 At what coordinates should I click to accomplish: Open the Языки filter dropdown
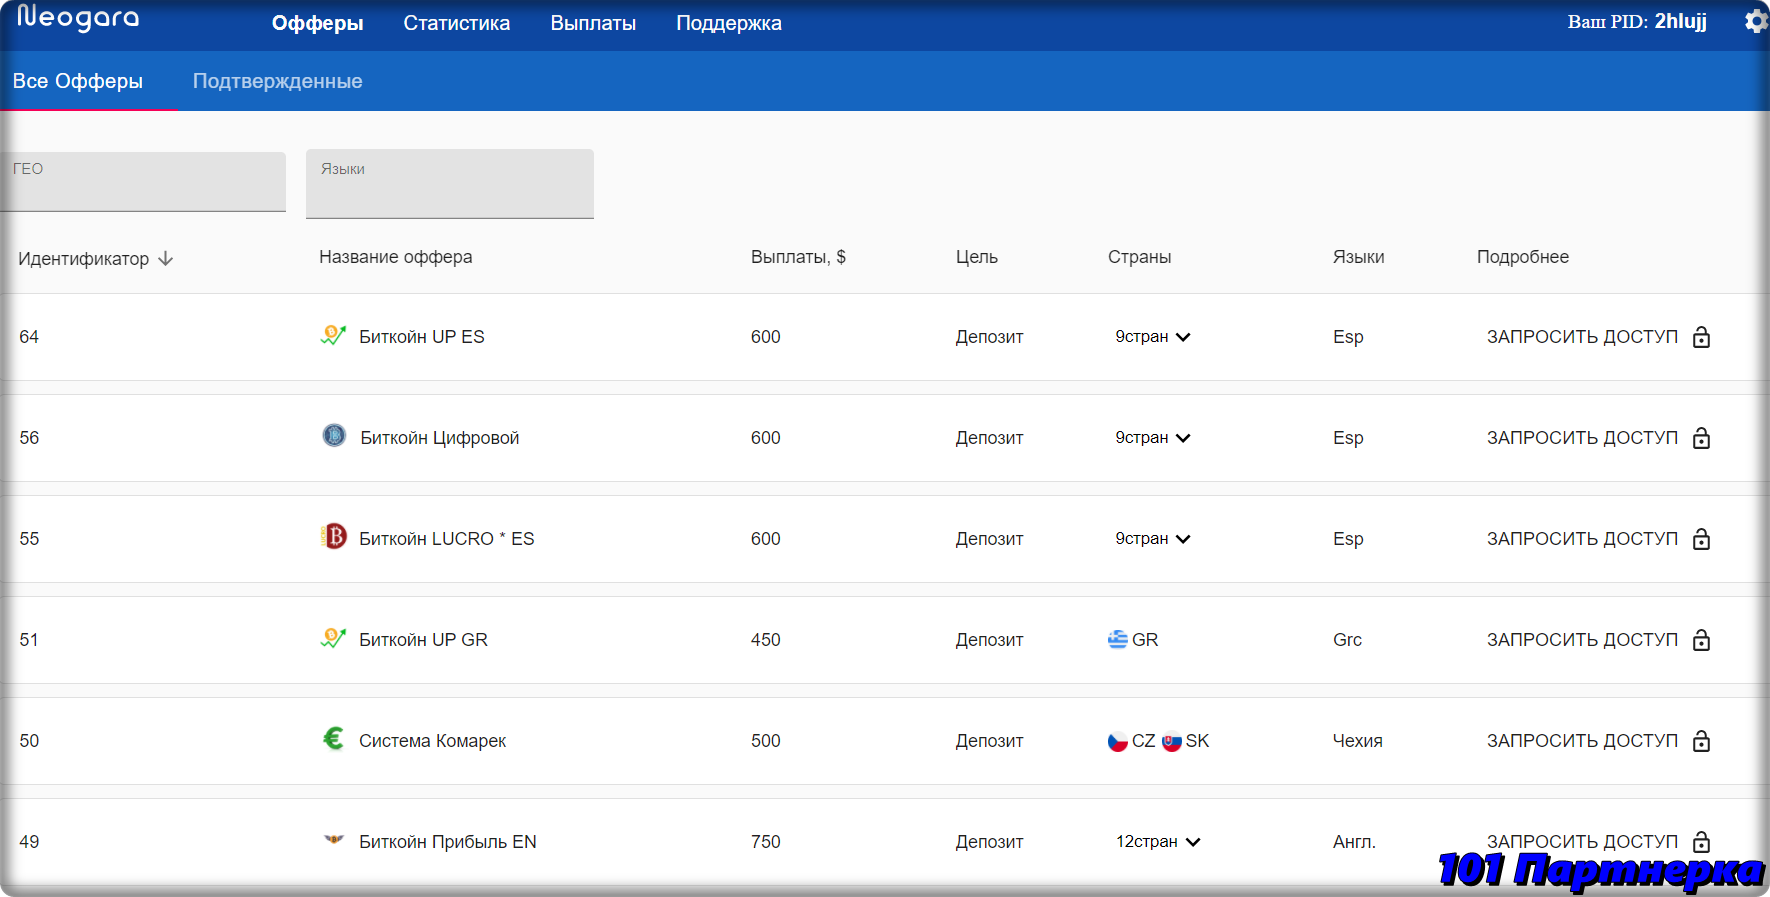(450, 184)
